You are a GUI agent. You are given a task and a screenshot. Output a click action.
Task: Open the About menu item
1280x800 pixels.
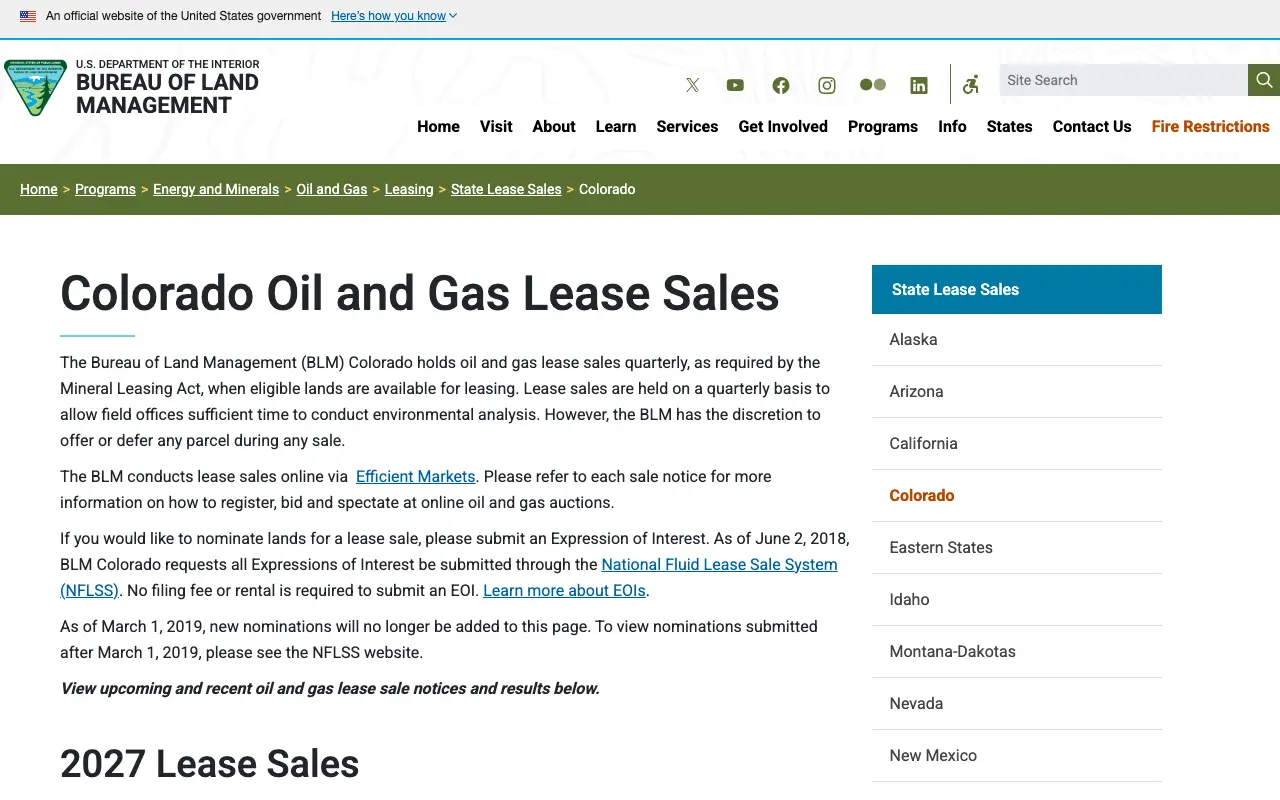click(x=554, y=126)
